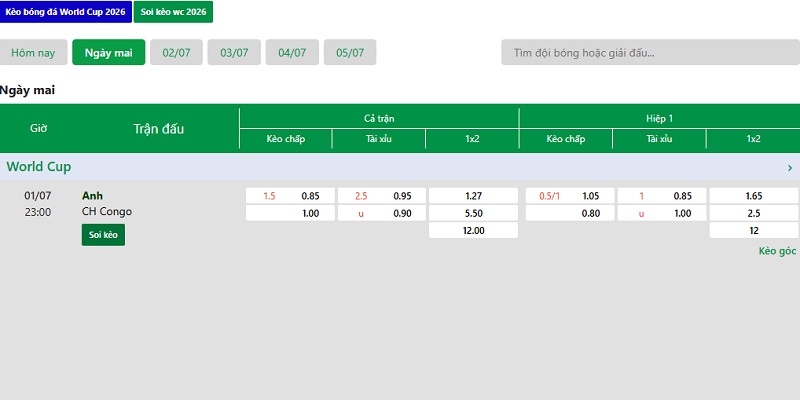The height and width of the screenshot is (400, 800).
Task: Open the Kèo bóng đá World Cup 2026 tab
Action: click(65, 12)
